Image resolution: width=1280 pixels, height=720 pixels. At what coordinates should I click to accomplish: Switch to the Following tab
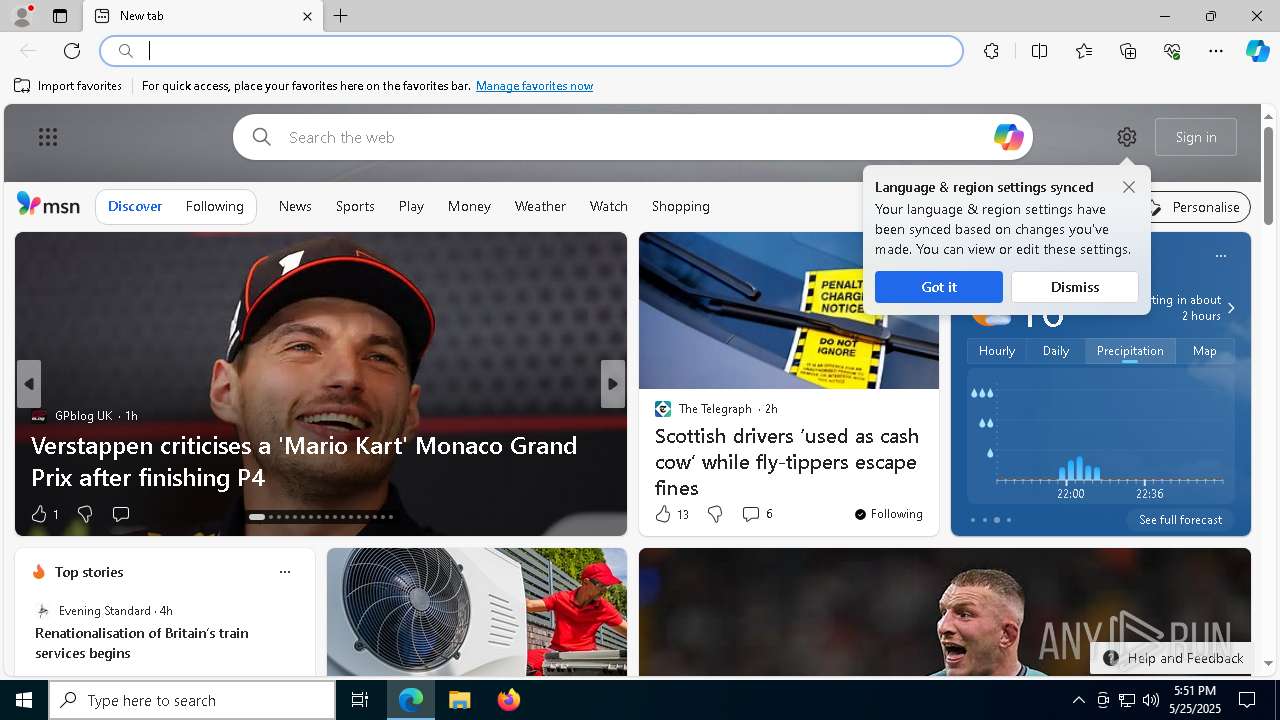[214, 206]
